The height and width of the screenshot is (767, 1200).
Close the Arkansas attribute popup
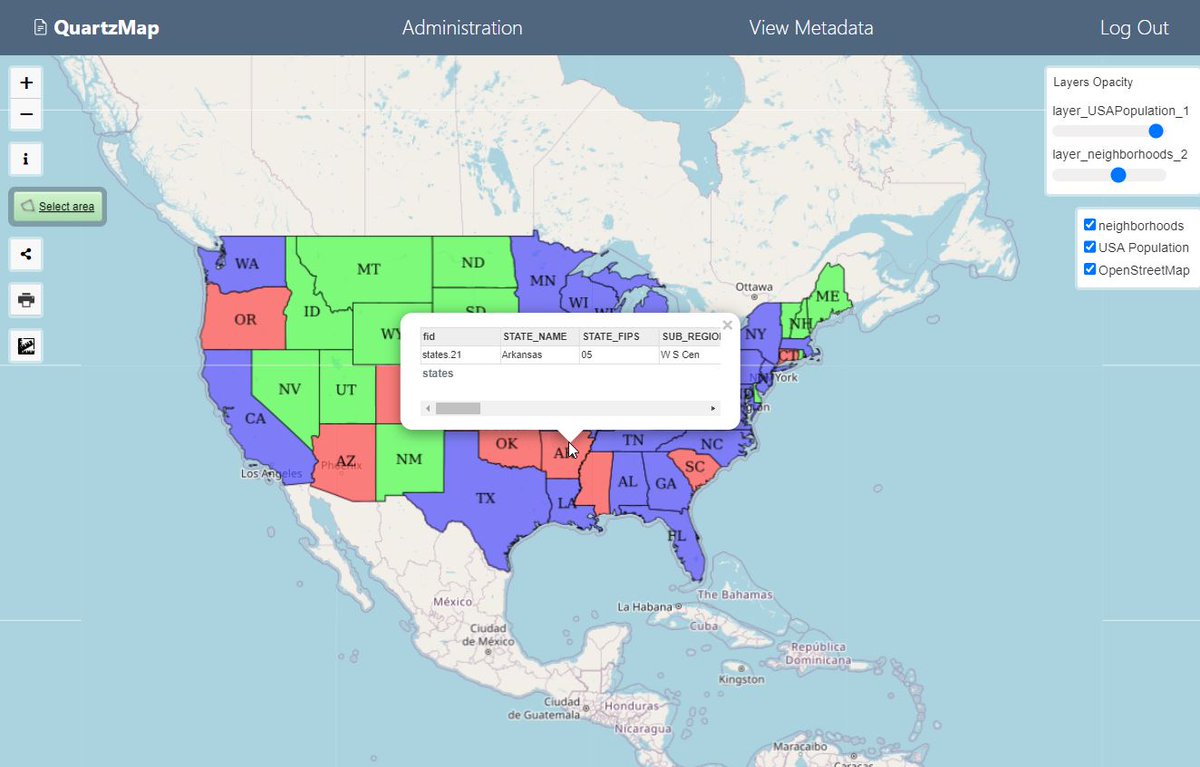[x=727, y=324]
